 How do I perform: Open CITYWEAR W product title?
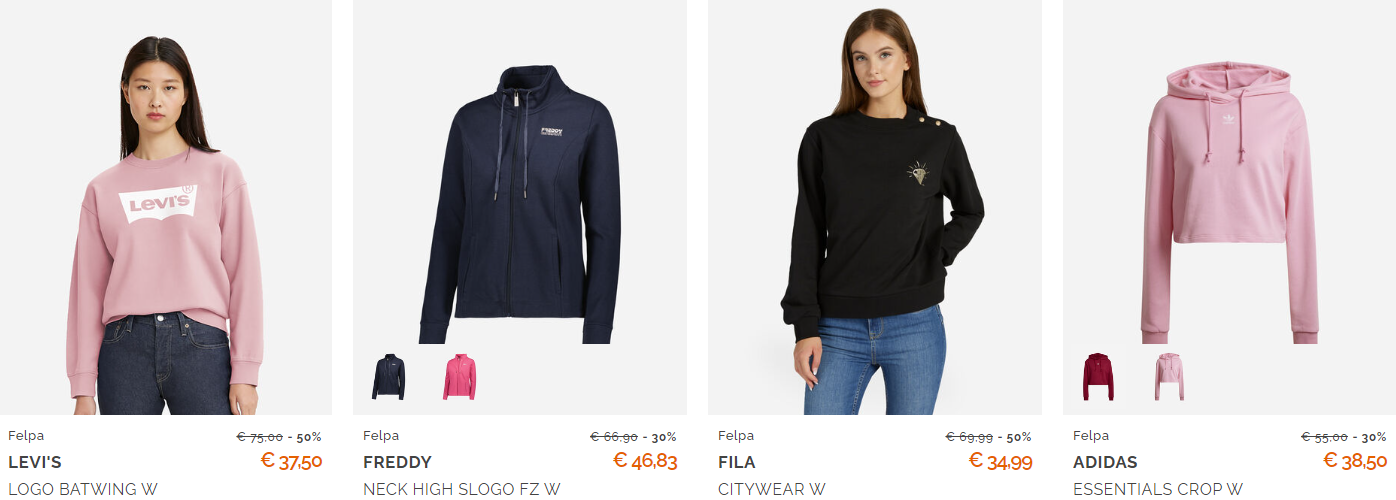(x=772, y=489)
